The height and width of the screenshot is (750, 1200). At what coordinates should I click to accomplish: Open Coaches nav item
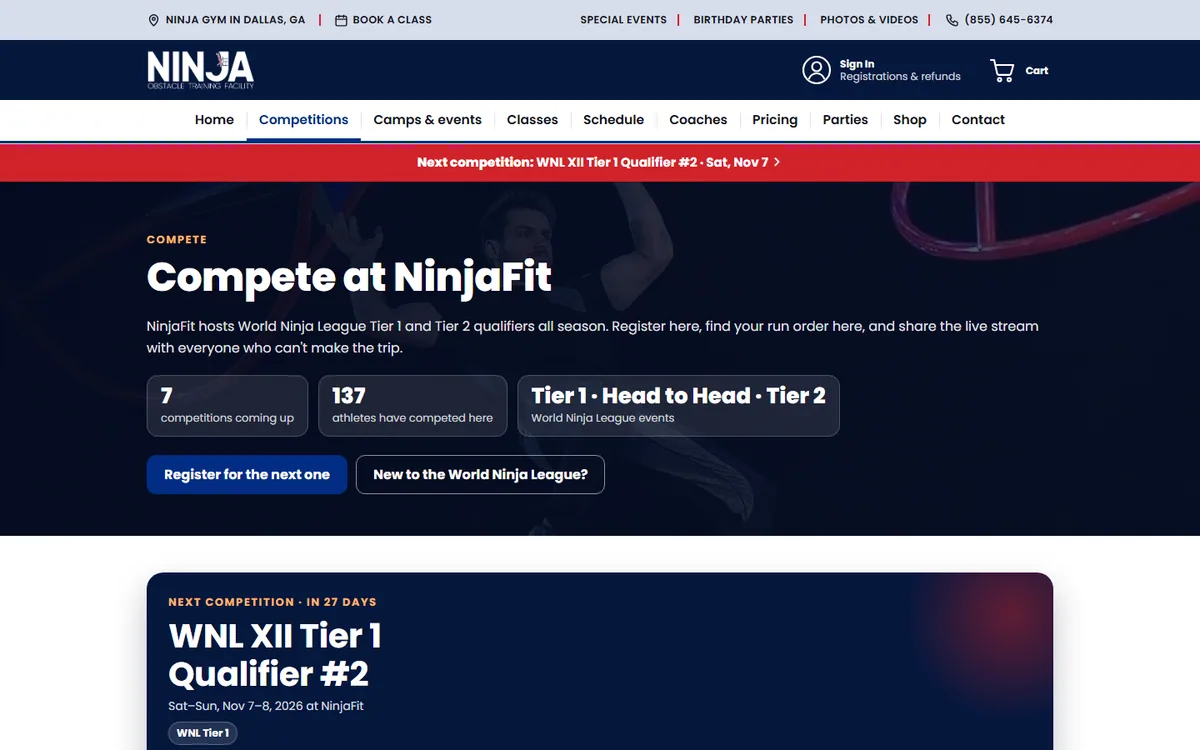pos(698,120)
